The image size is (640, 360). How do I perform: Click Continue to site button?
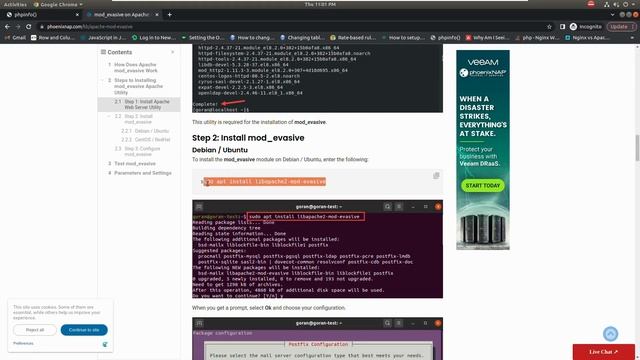pos(84,330)
